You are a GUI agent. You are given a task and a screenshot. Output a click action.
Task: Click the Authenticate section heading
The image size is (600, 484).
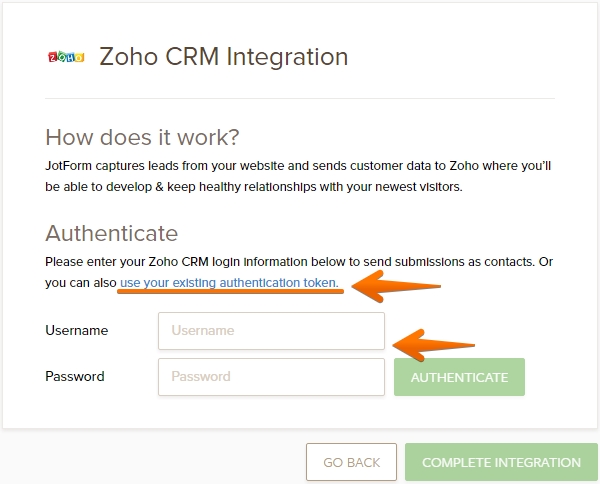click(111, 233)
